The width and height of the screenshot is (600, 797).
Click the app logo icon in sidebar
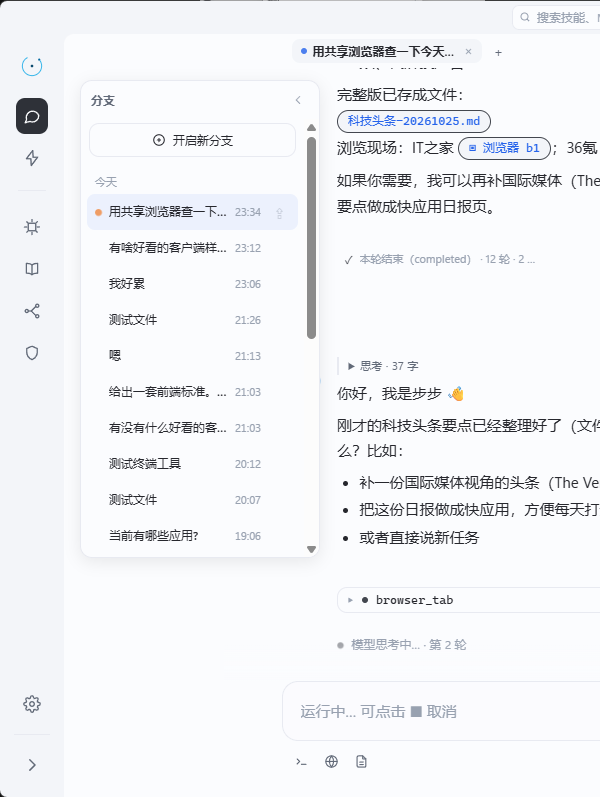32,66
